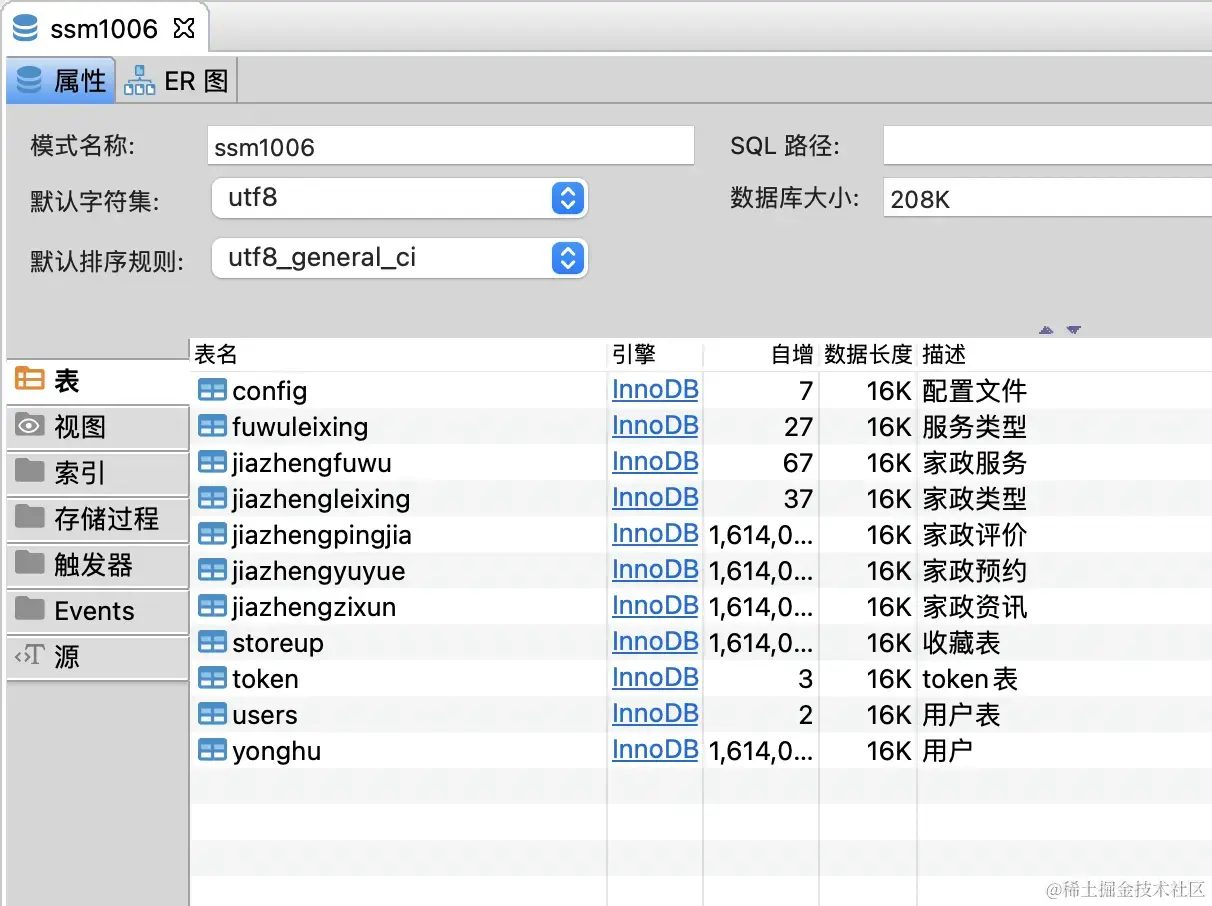Open the 触发器 sidebar section

point(97,565)
